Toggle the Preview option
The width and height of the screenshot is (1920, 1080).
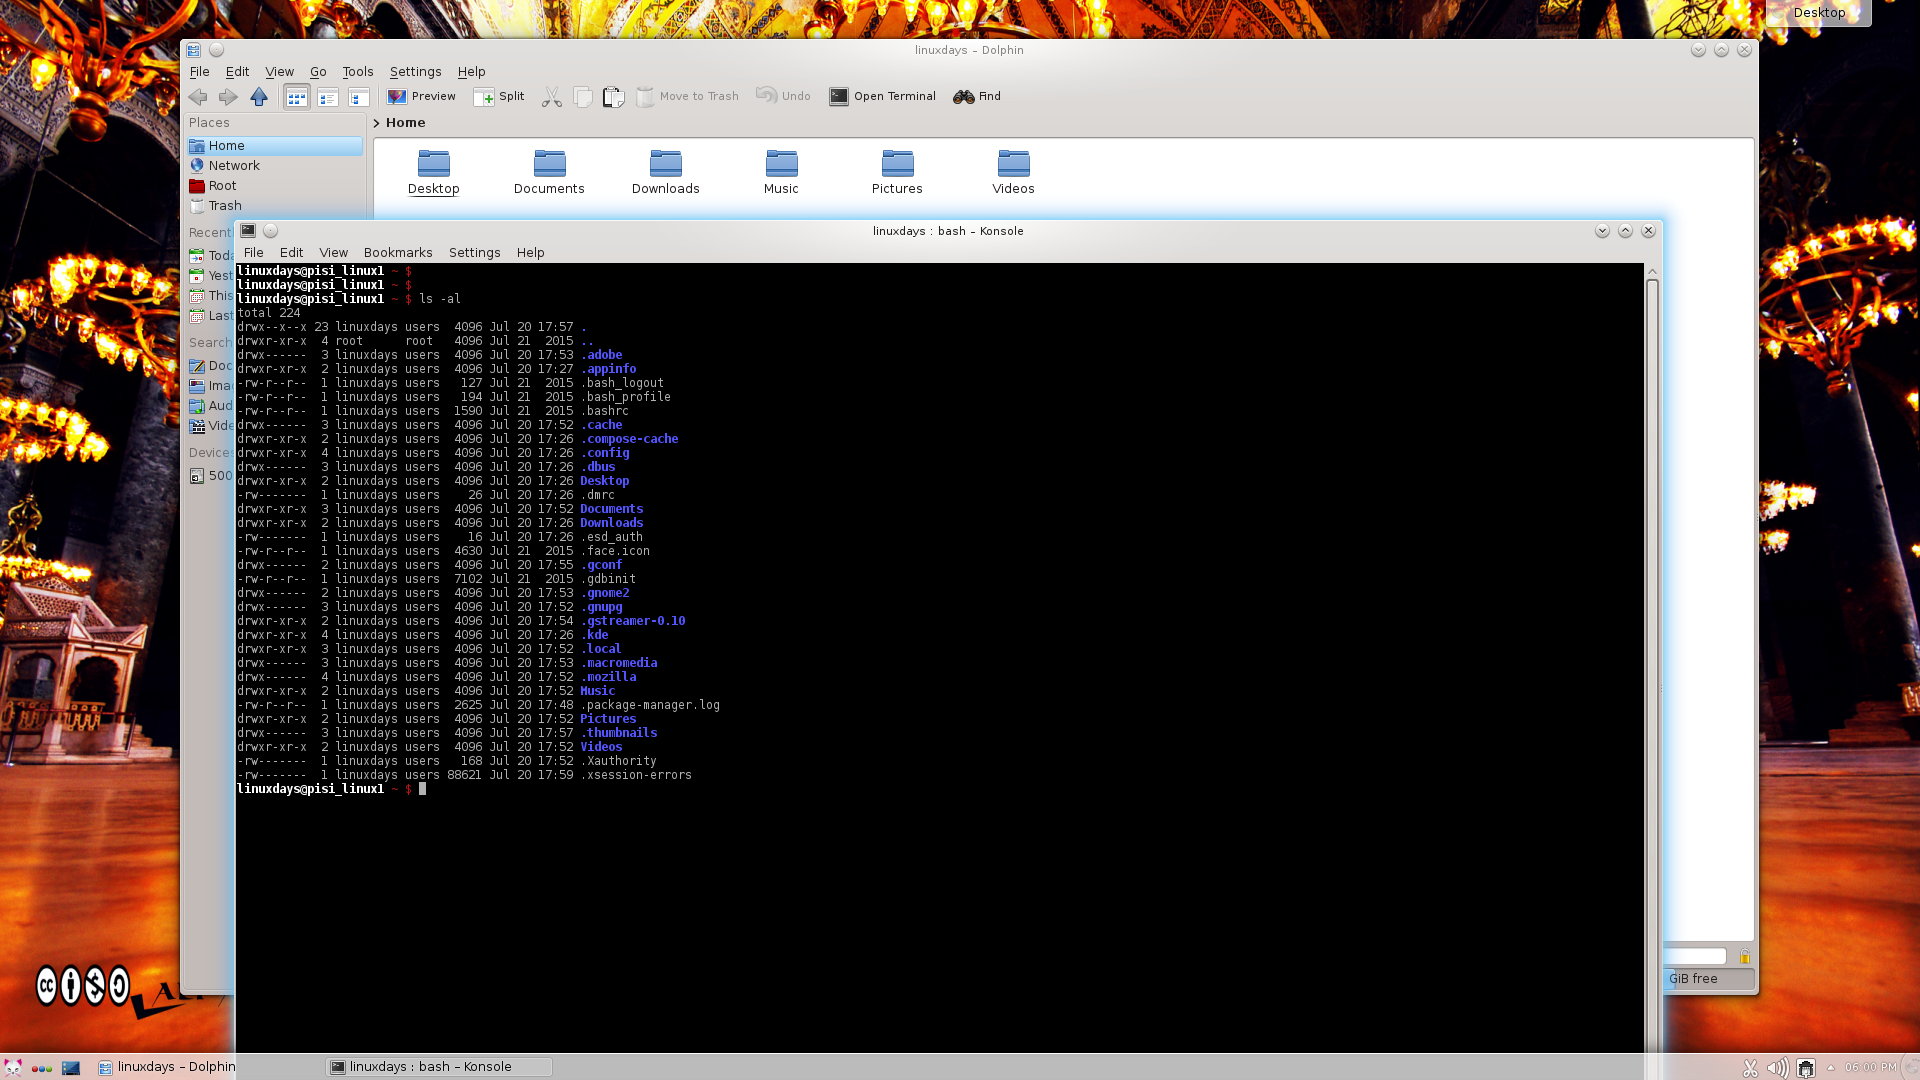coord(422,97)
